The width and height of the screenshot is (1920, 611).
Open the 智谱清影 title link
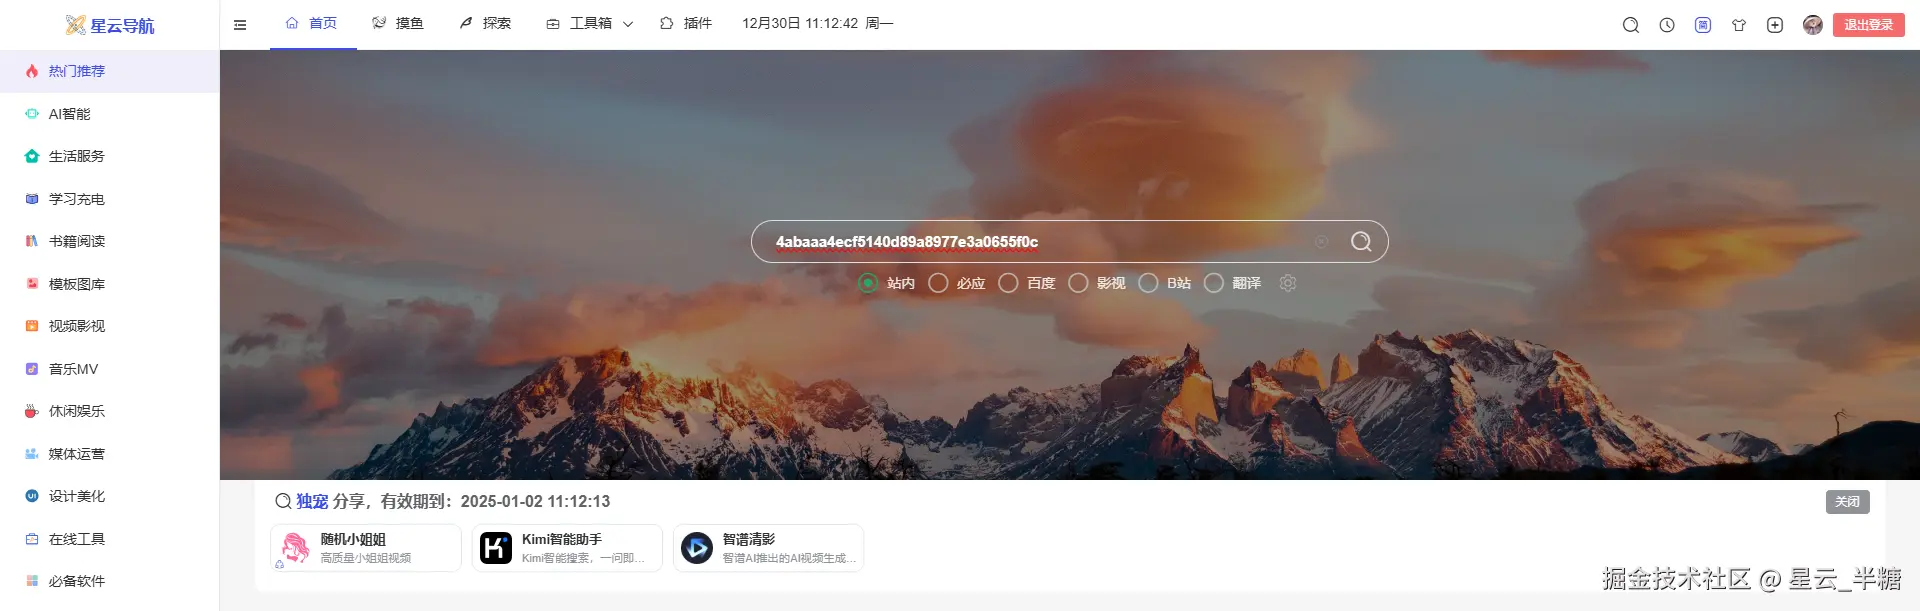coord(749,539)
